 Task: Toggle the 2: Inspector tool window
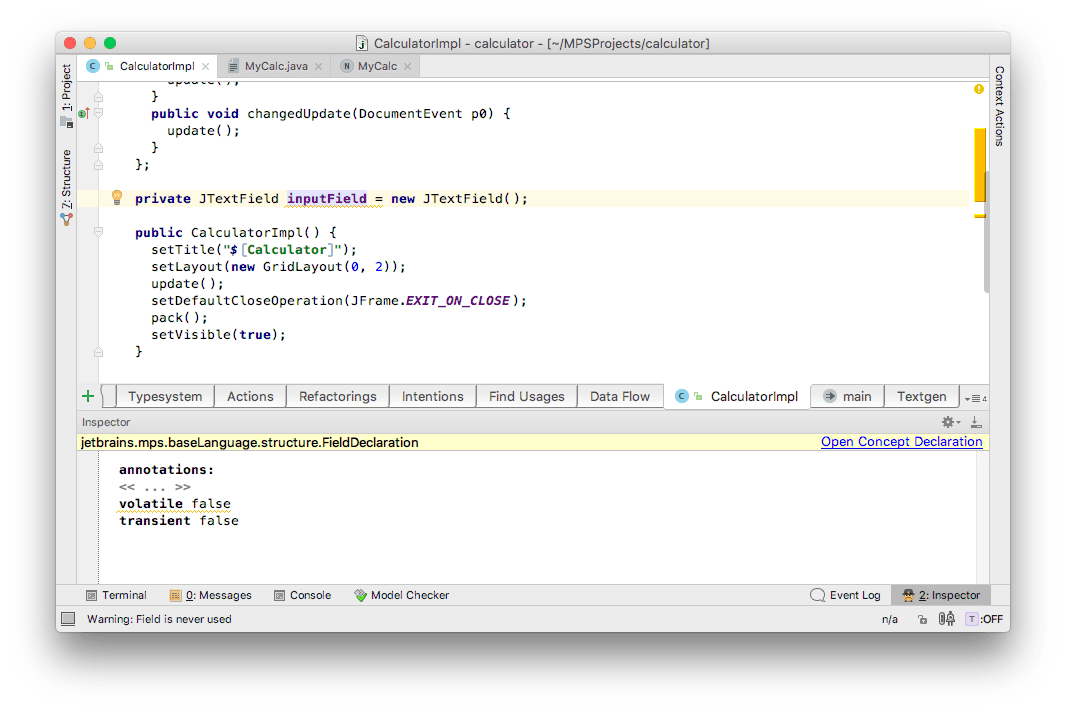coord(941,595)
